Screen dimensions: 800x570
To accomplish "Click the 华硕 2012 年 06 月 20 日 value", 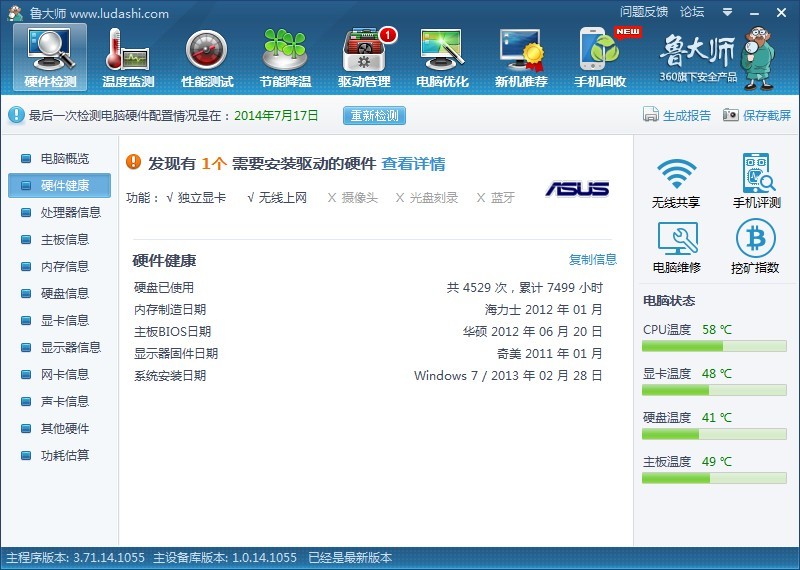I will (x=532, y=332).
